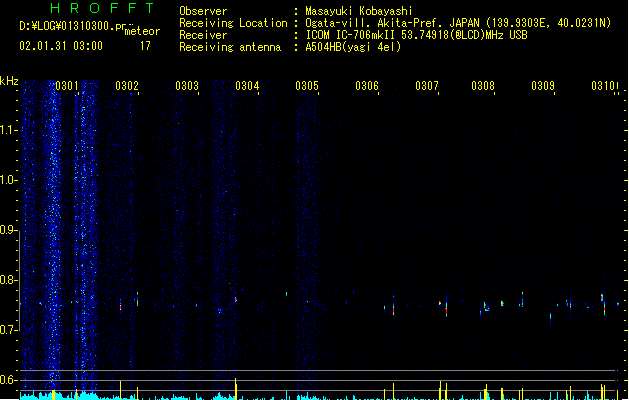
Task: Click the 0.8 kHz axis label
Action: 8,280
